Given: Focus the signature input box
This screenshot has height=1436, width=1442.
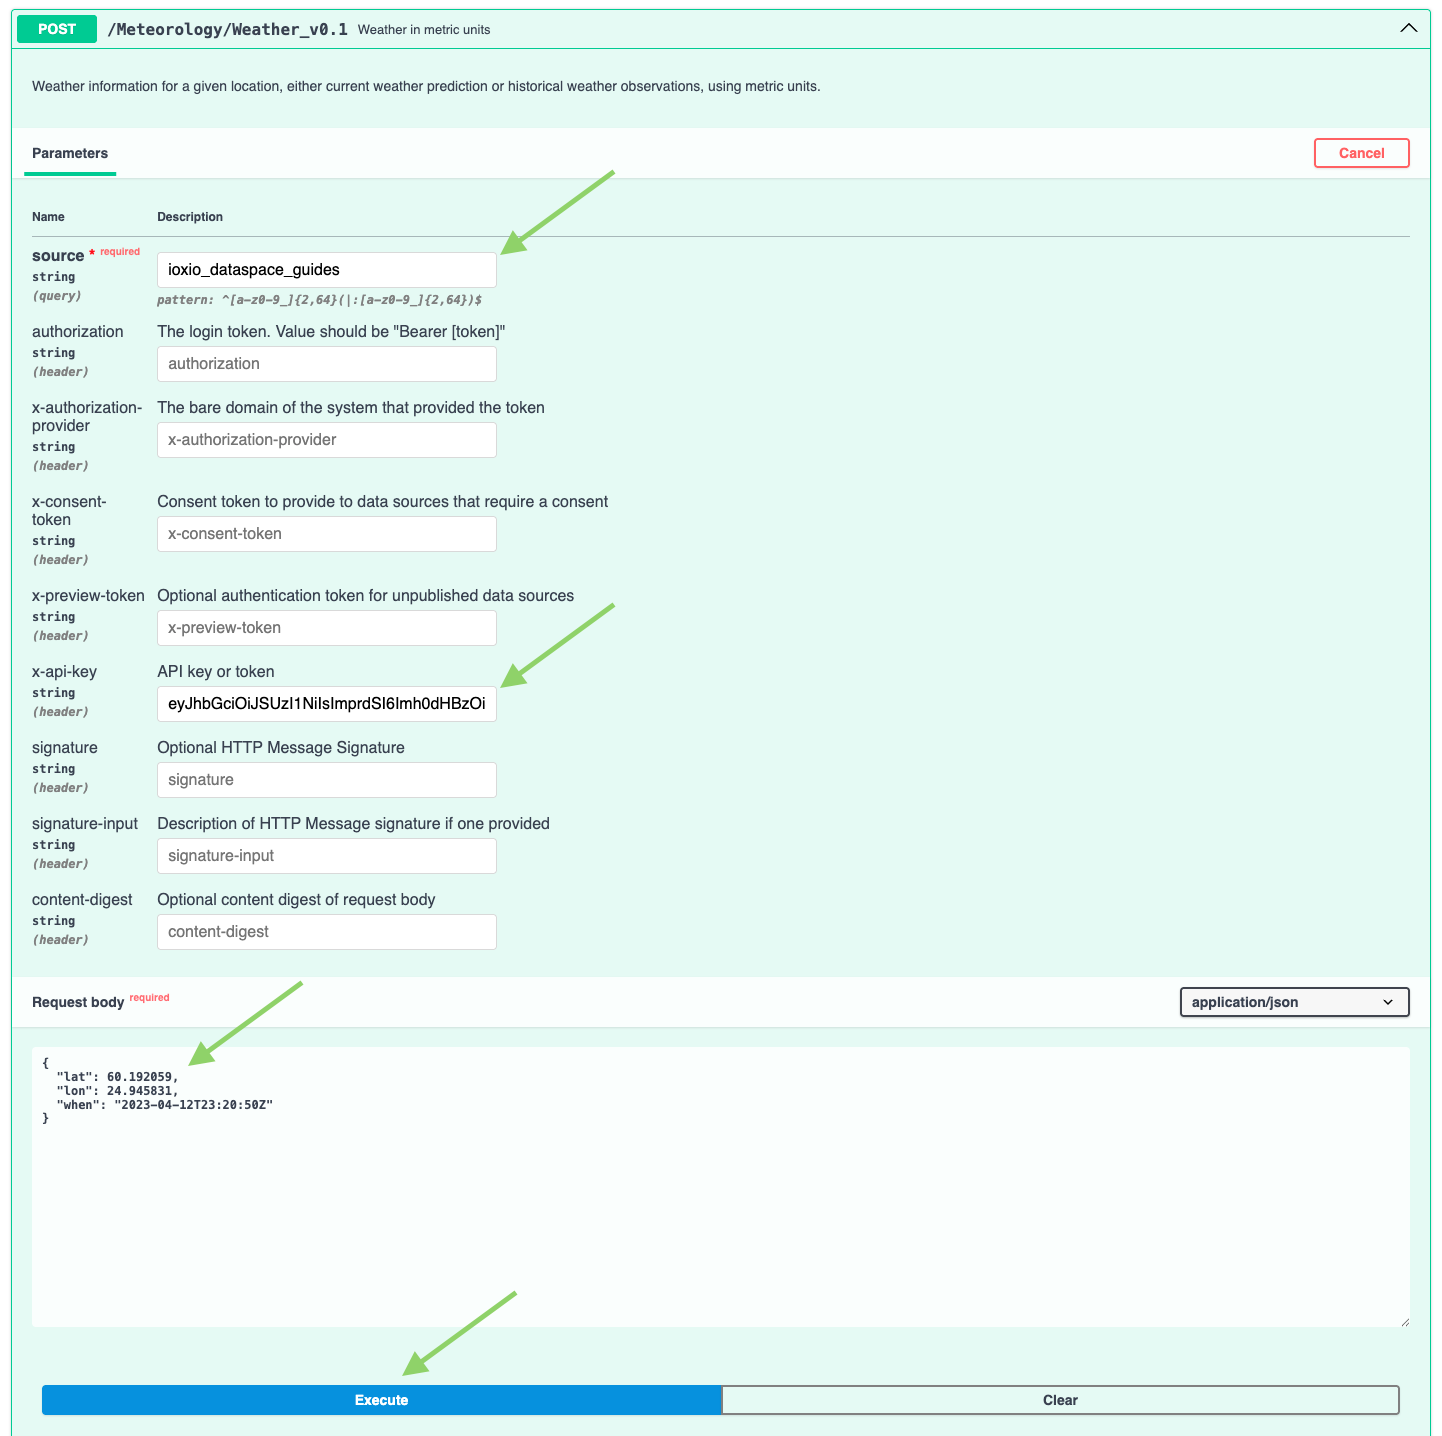Looking at the screenshot, I should (x=326, y=780).
